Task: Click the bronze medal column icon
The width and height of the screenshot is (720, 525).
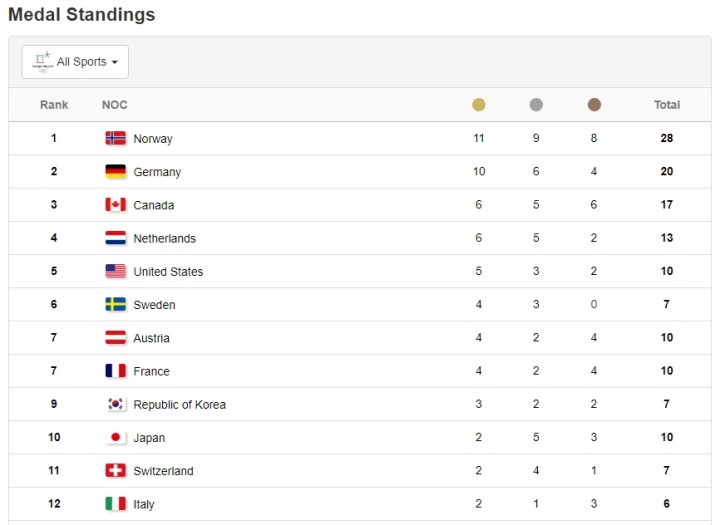Action: 594,105
